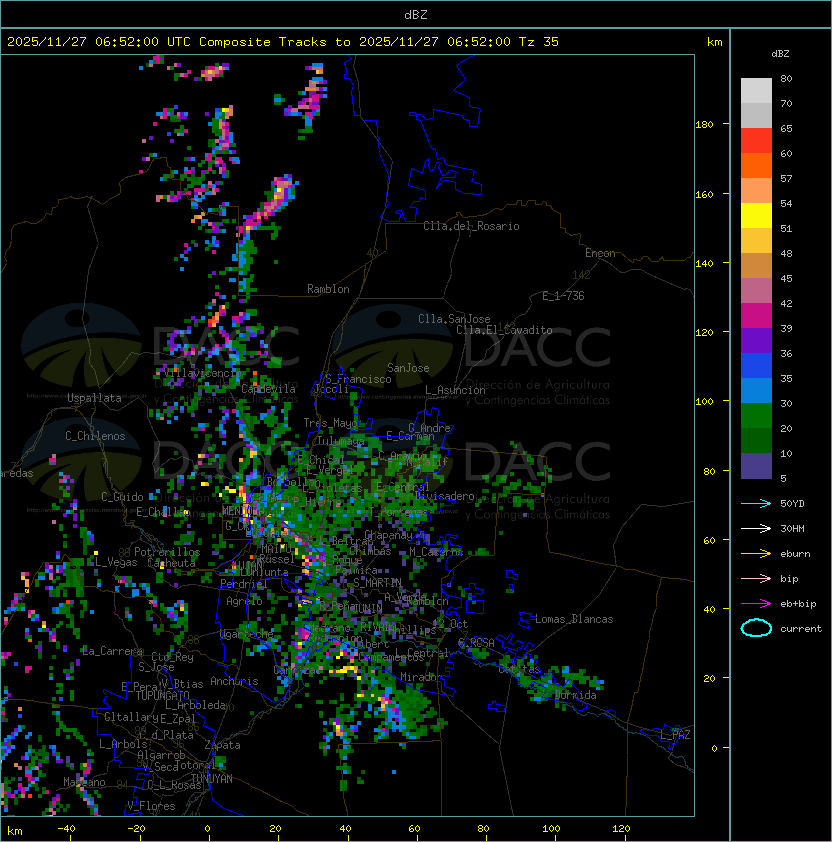
Task: Click the 'Dormida' map label
Action: [575, 695]
